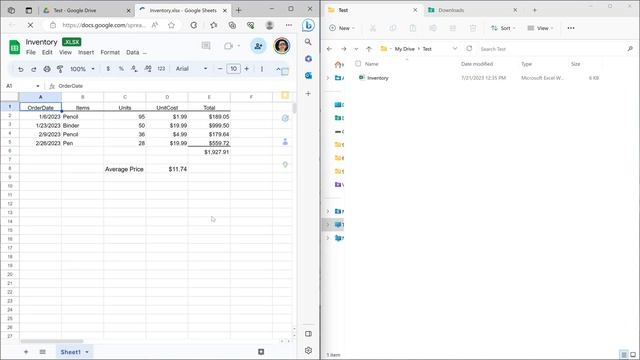Sort files by Date modified column
This screenshot has height=360, width=640.
[477, 64]
